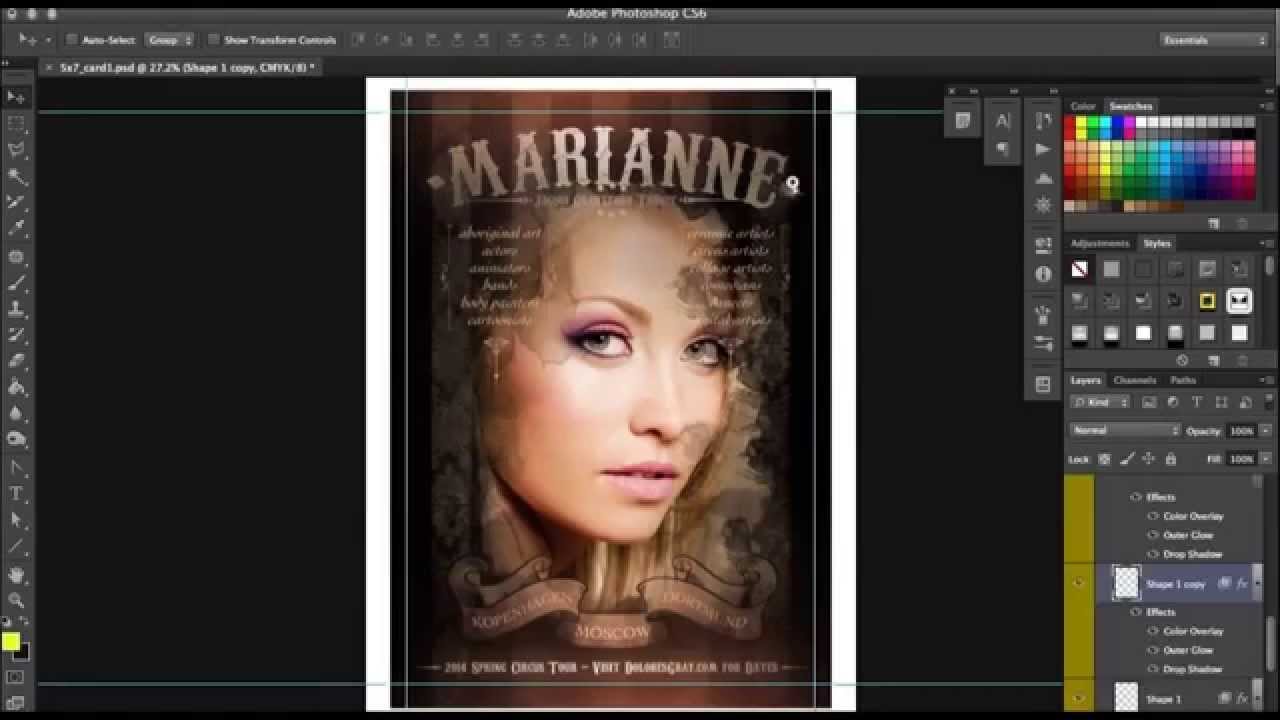Screen dimensions: 1280x720
Task: Click the filter-by-type Text icon in Layers panel
Action: [x=1198, y=400]
